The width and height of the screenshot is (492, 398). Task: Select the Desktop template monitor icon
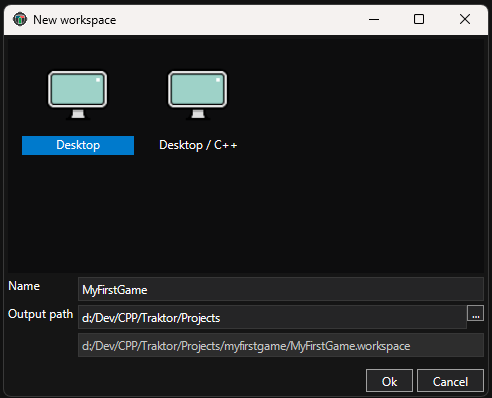point(78,95)
